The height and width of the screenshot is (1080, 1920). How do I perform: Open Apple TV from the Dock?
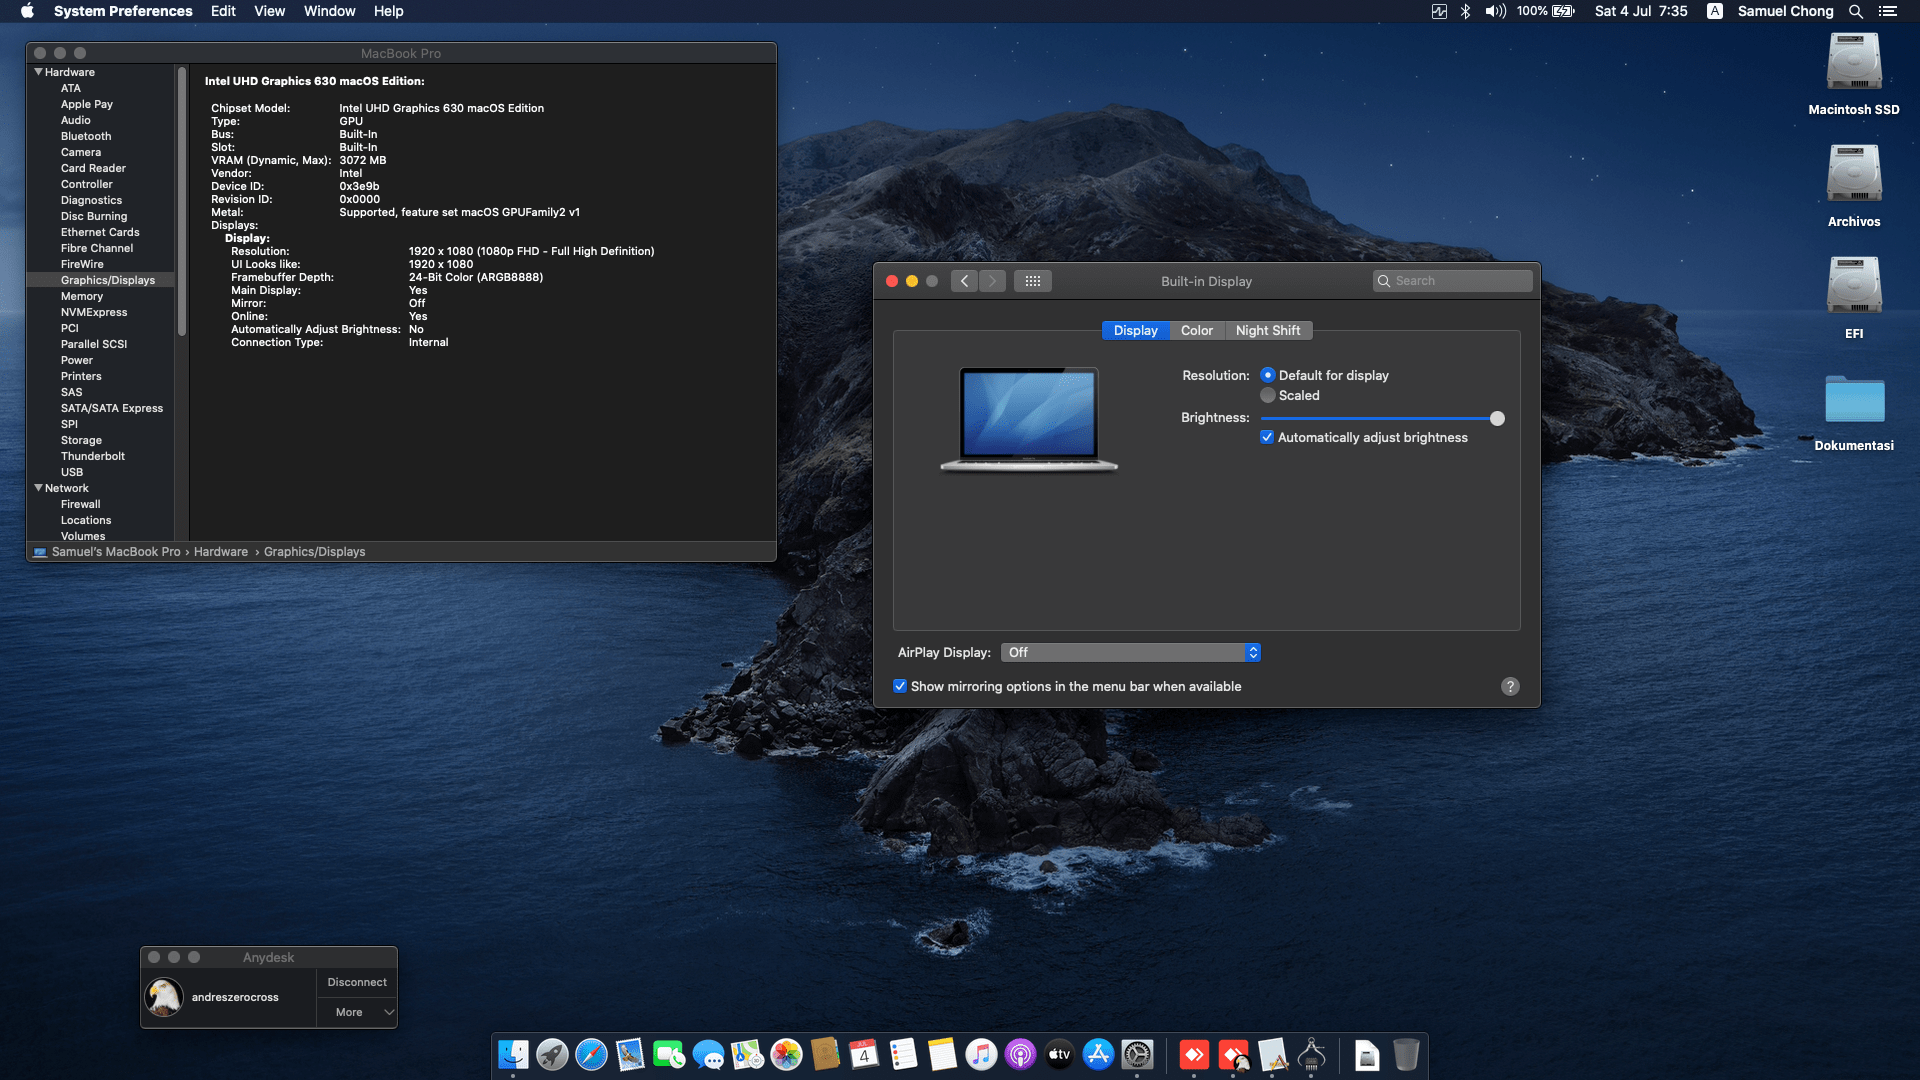(x=1059, y=1054)
